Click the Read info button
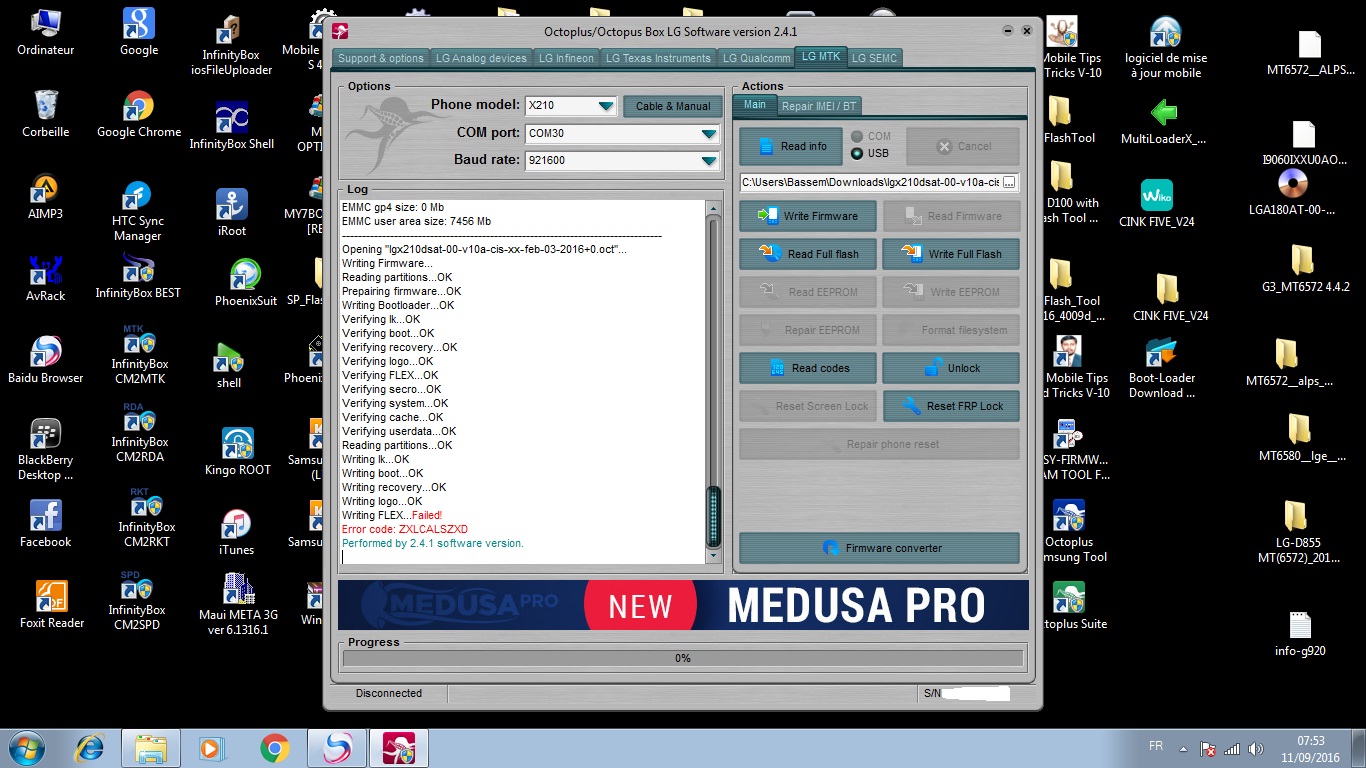 pos(791,146)
